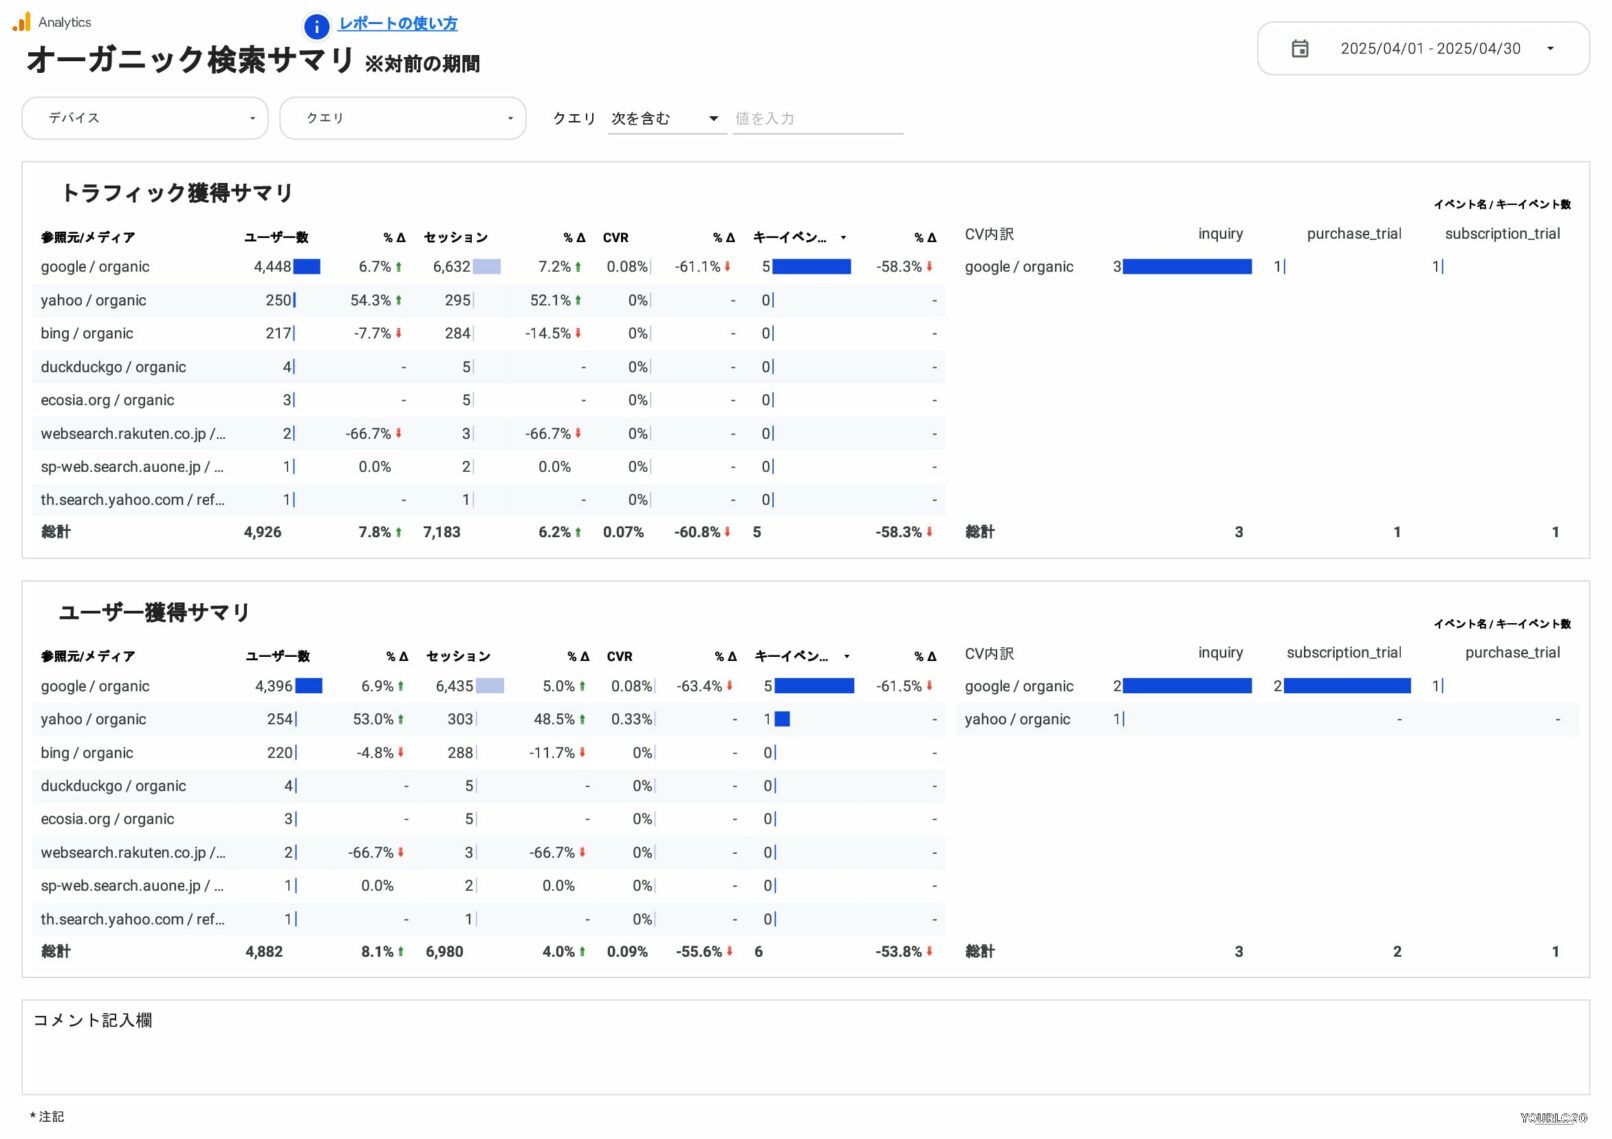Select the CVR column header
Image resolution: width=1612 pixels, height=1139 pixels.
coord(615,237)
